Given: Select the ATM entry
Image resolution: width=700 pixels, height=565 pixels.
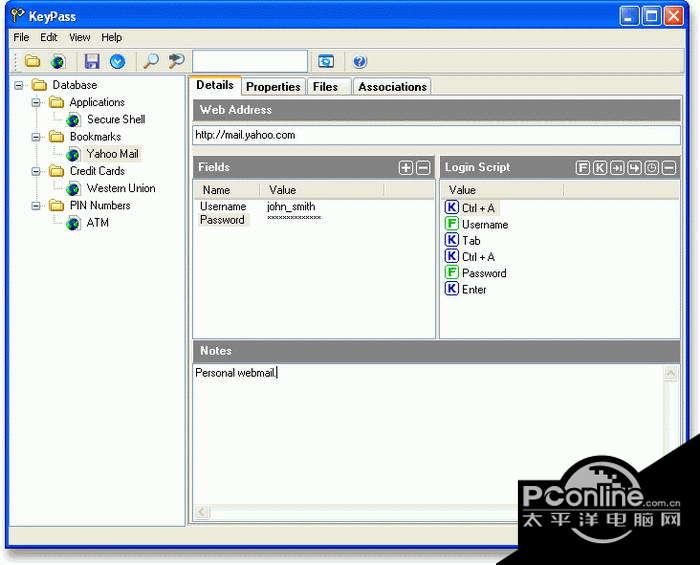Looking at the screenshot, I should [x=98, y=223].
